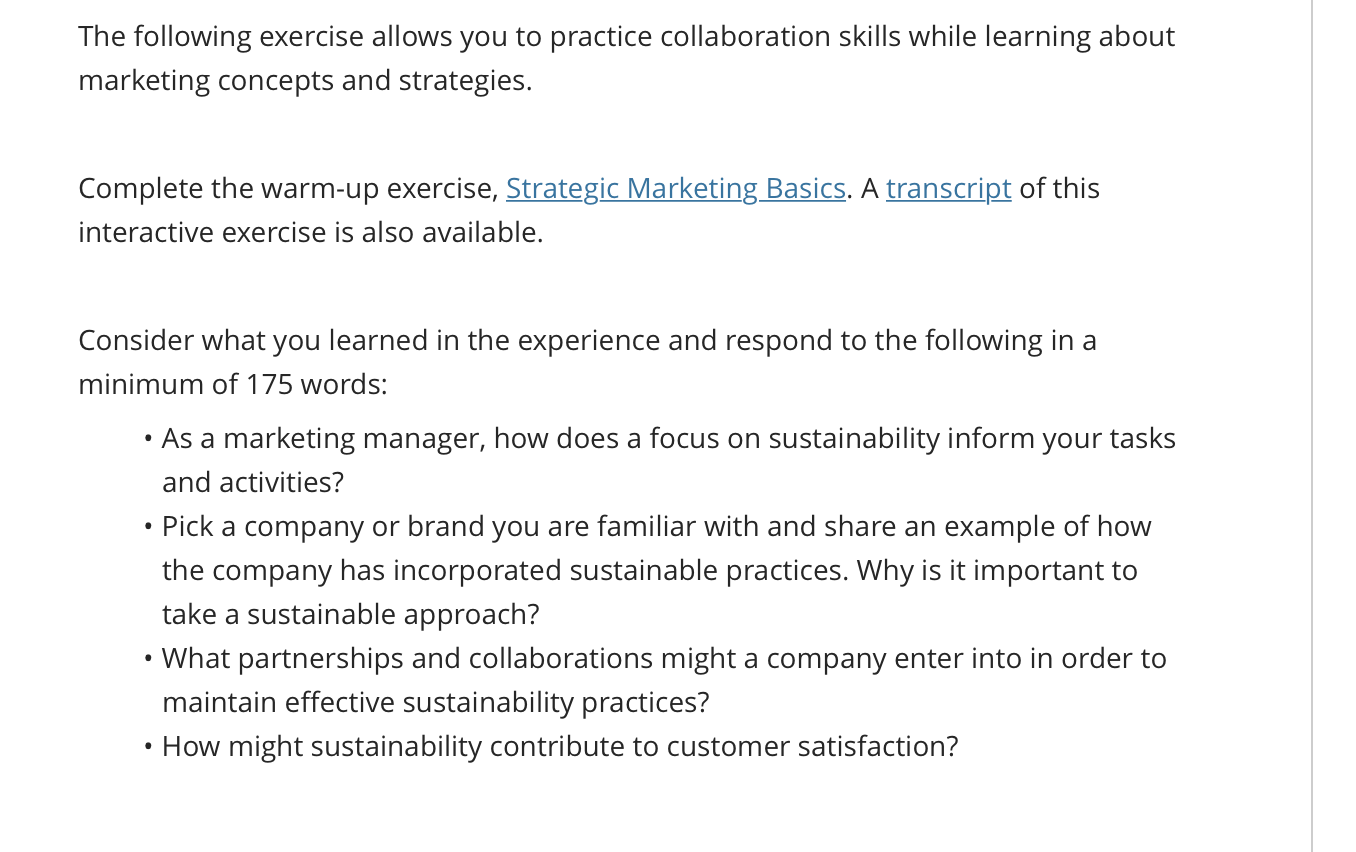Click the line 'interactive exercise is also available.'

(x=311, y=233)
